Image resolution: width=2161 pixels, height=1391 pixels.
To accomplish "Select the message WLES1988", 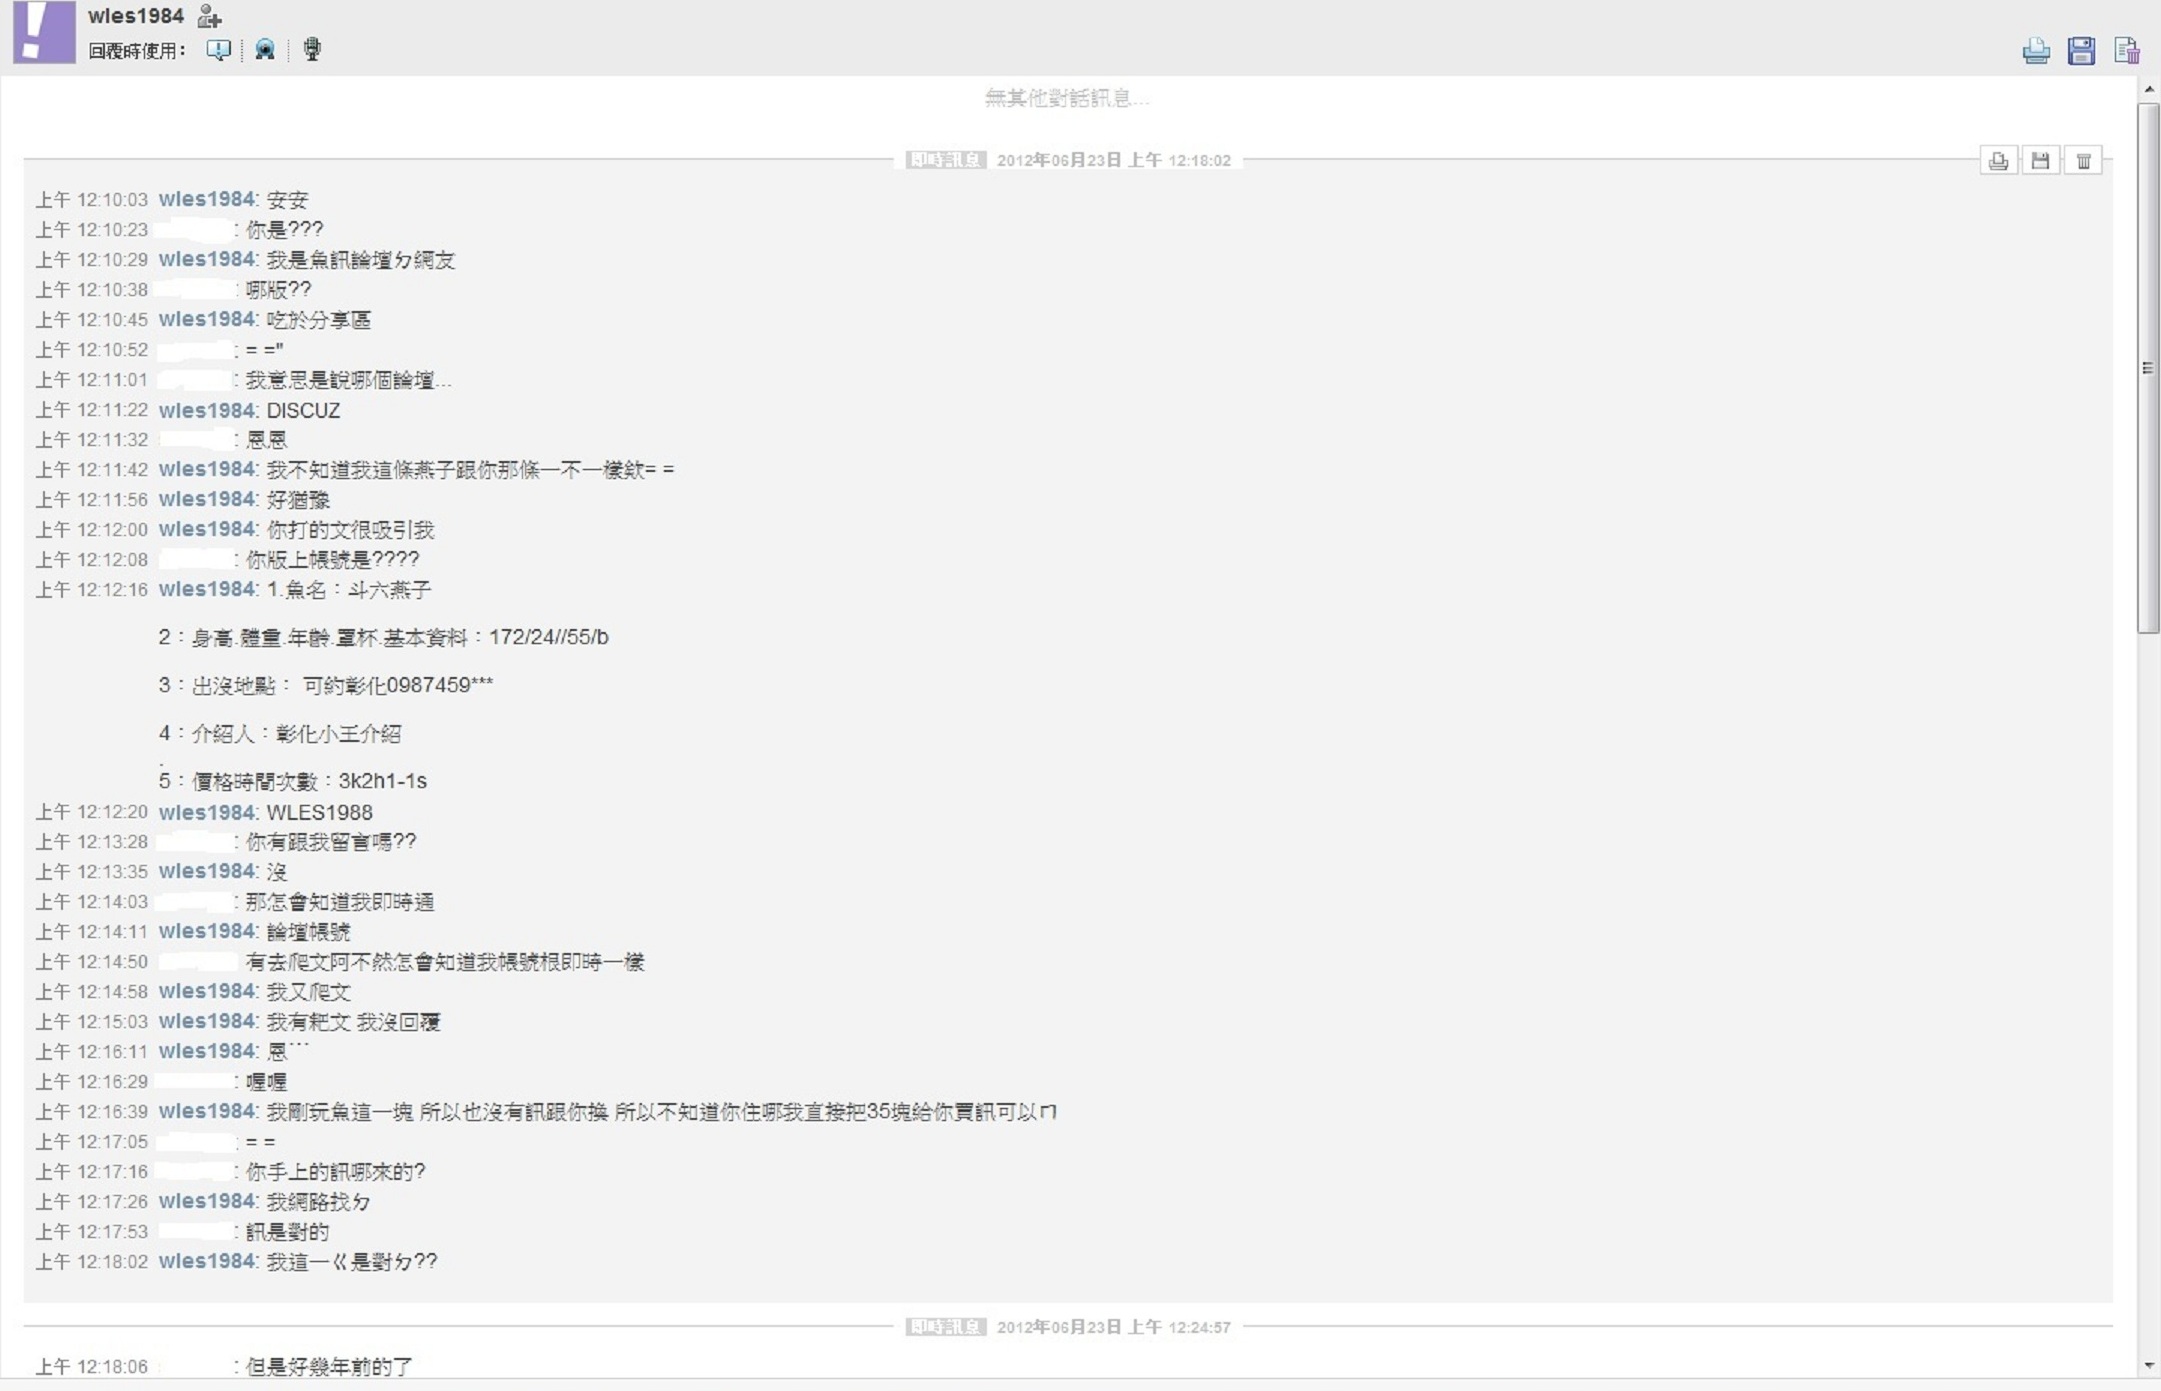I will [x=319, y=812].
